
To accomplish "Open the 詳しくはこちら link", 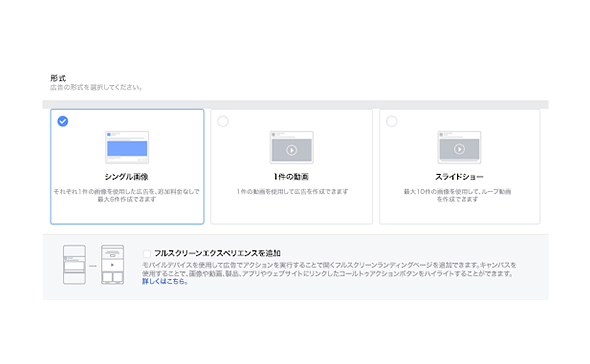I will pyautogui.click(x=165, y=281).
